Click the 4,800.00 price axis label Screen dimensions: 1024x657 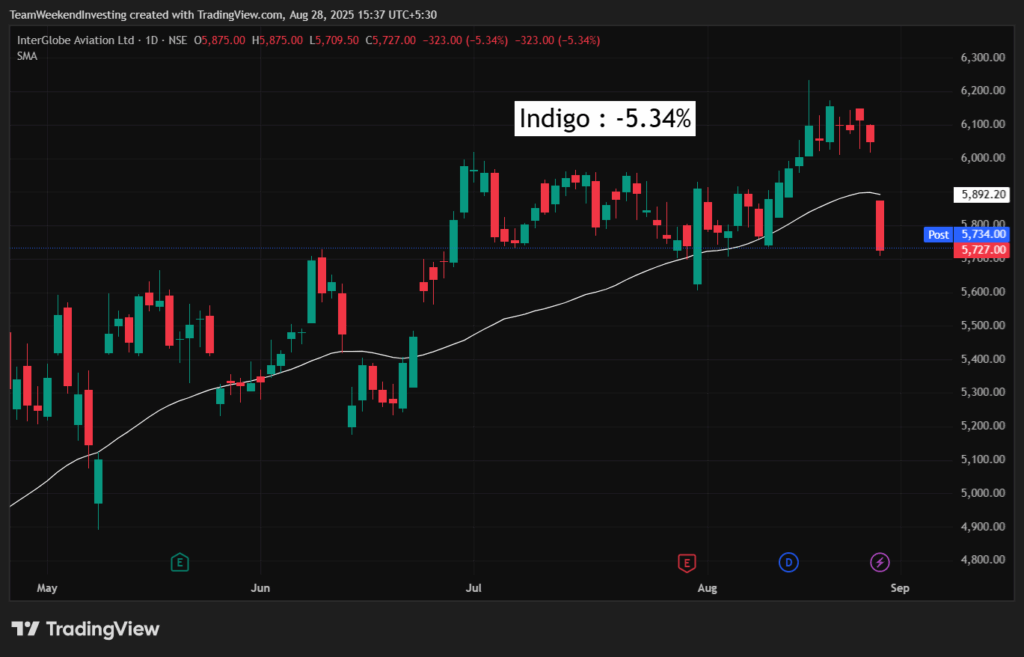click(983, 560)
